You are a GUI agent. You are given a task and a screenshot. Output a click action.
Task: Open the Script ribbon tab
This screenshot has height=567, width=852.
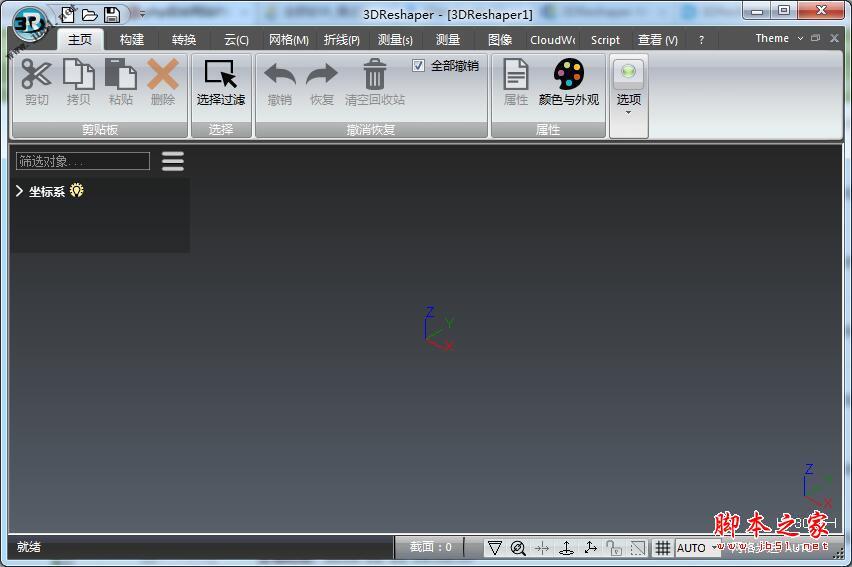coord(605,40)
